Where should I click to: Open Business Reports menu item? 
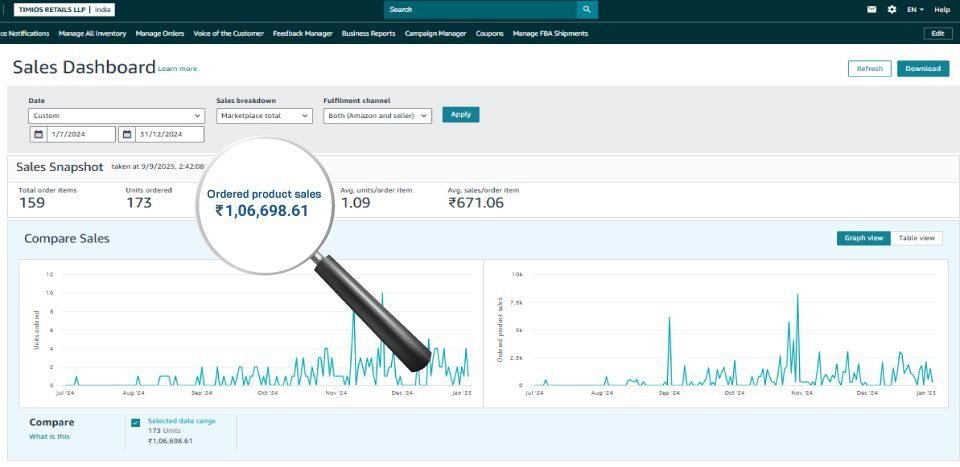pos(368,33)
